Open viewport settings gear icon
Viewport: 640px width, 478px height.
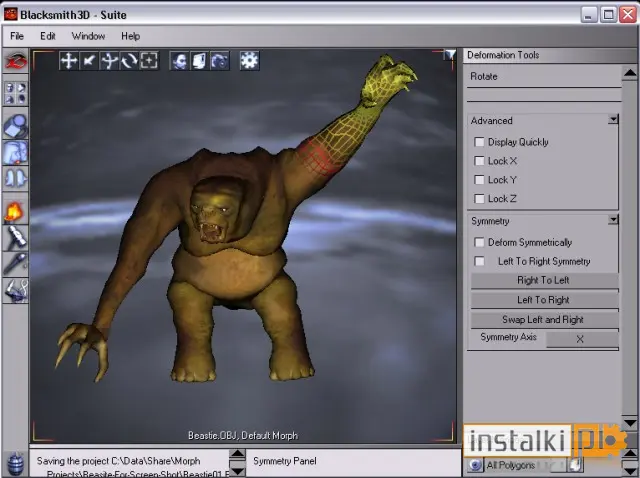coord(249,61)
